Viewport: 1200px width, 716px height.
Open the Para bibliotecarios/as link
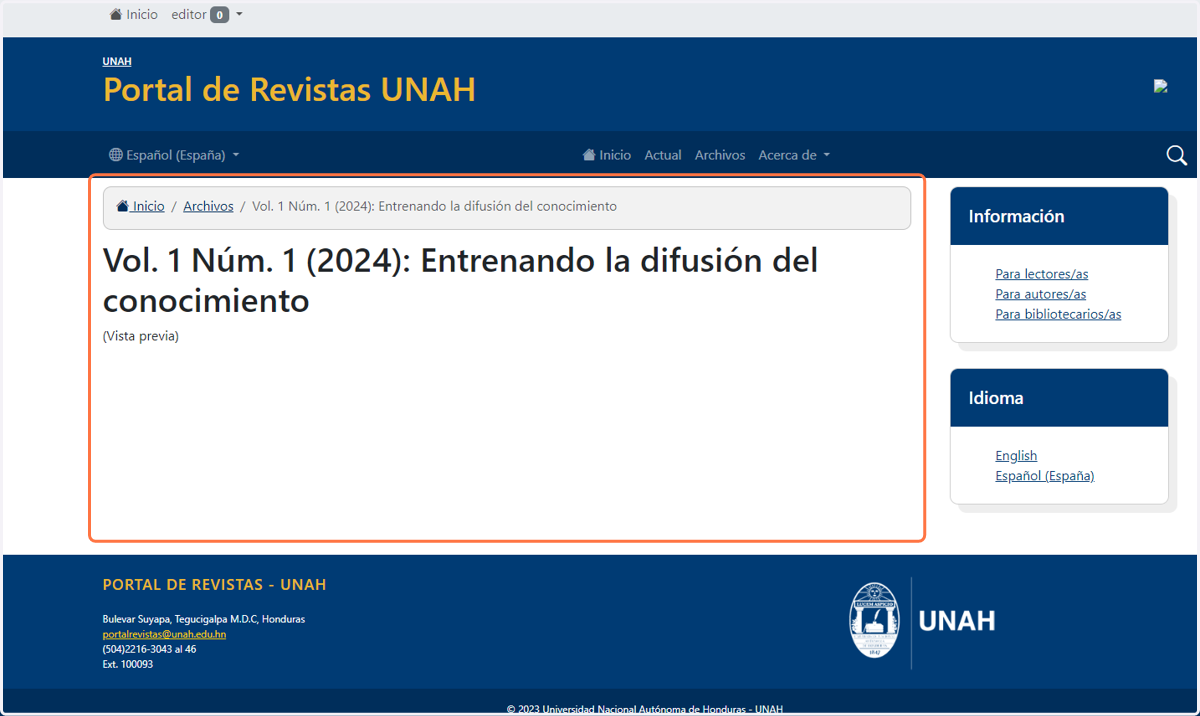(1058, 314)
